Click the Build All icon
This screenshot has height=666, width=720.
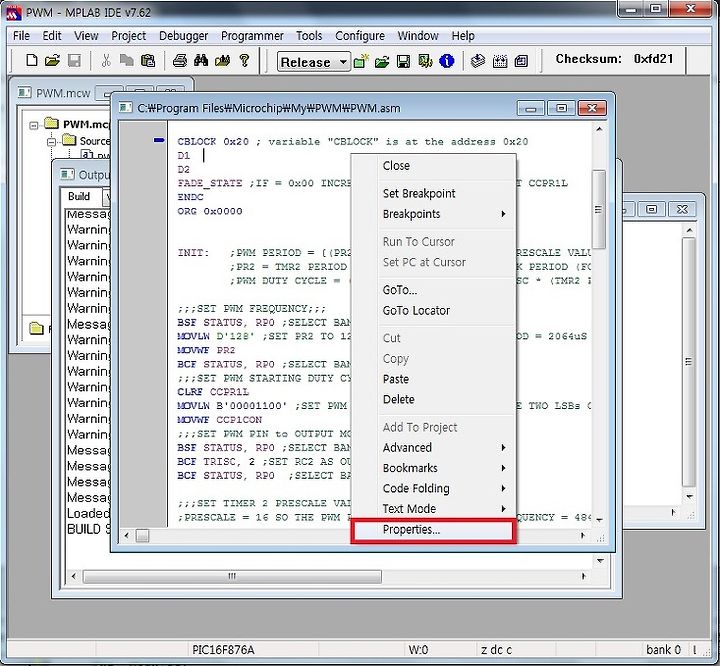point(500,61)
